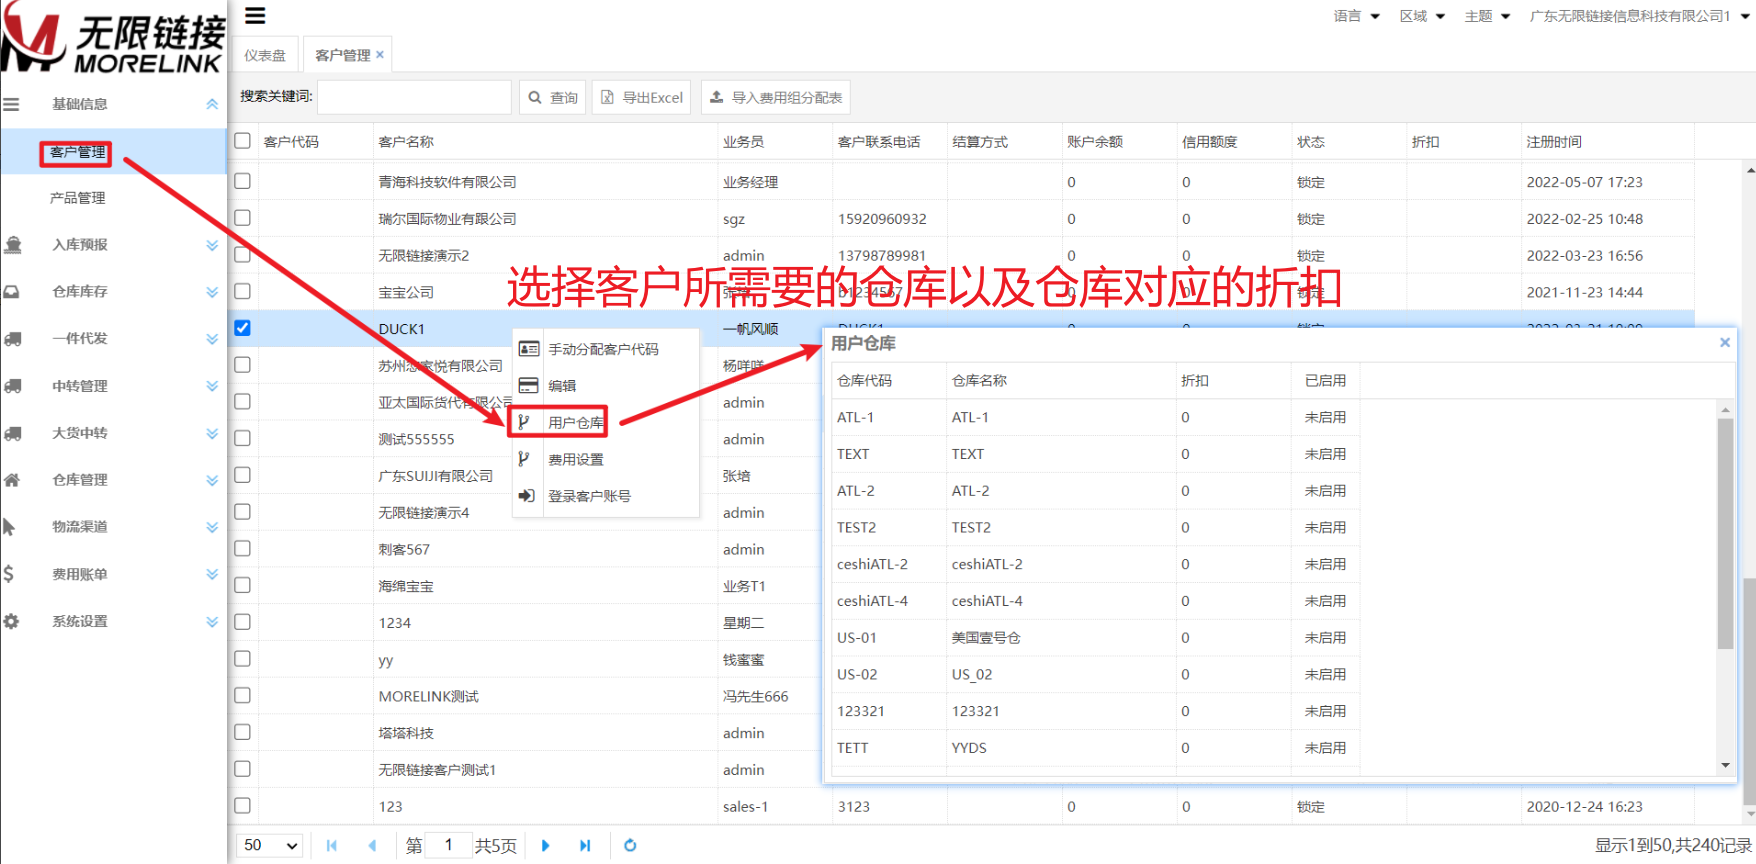Click the 大货中转 truck icon

13,433
